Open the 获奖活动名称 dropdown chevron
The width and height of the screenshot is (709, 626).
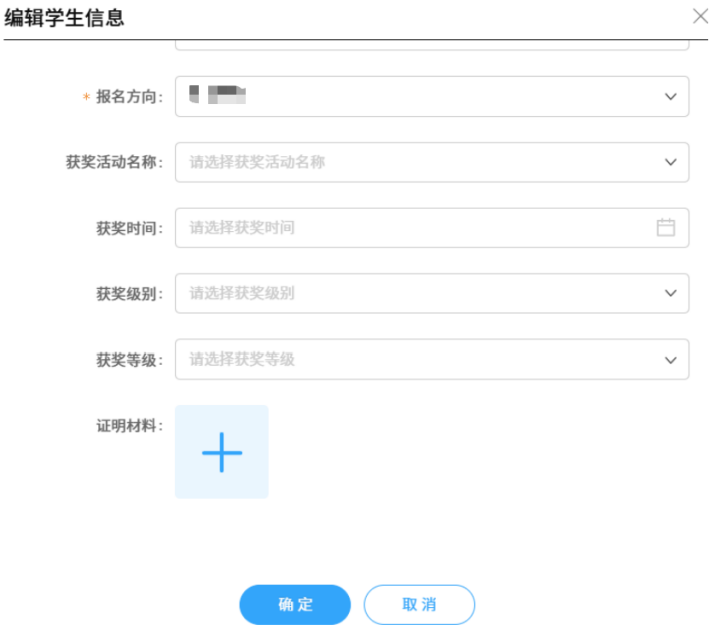pyautogui.click(x=670, y=162)
